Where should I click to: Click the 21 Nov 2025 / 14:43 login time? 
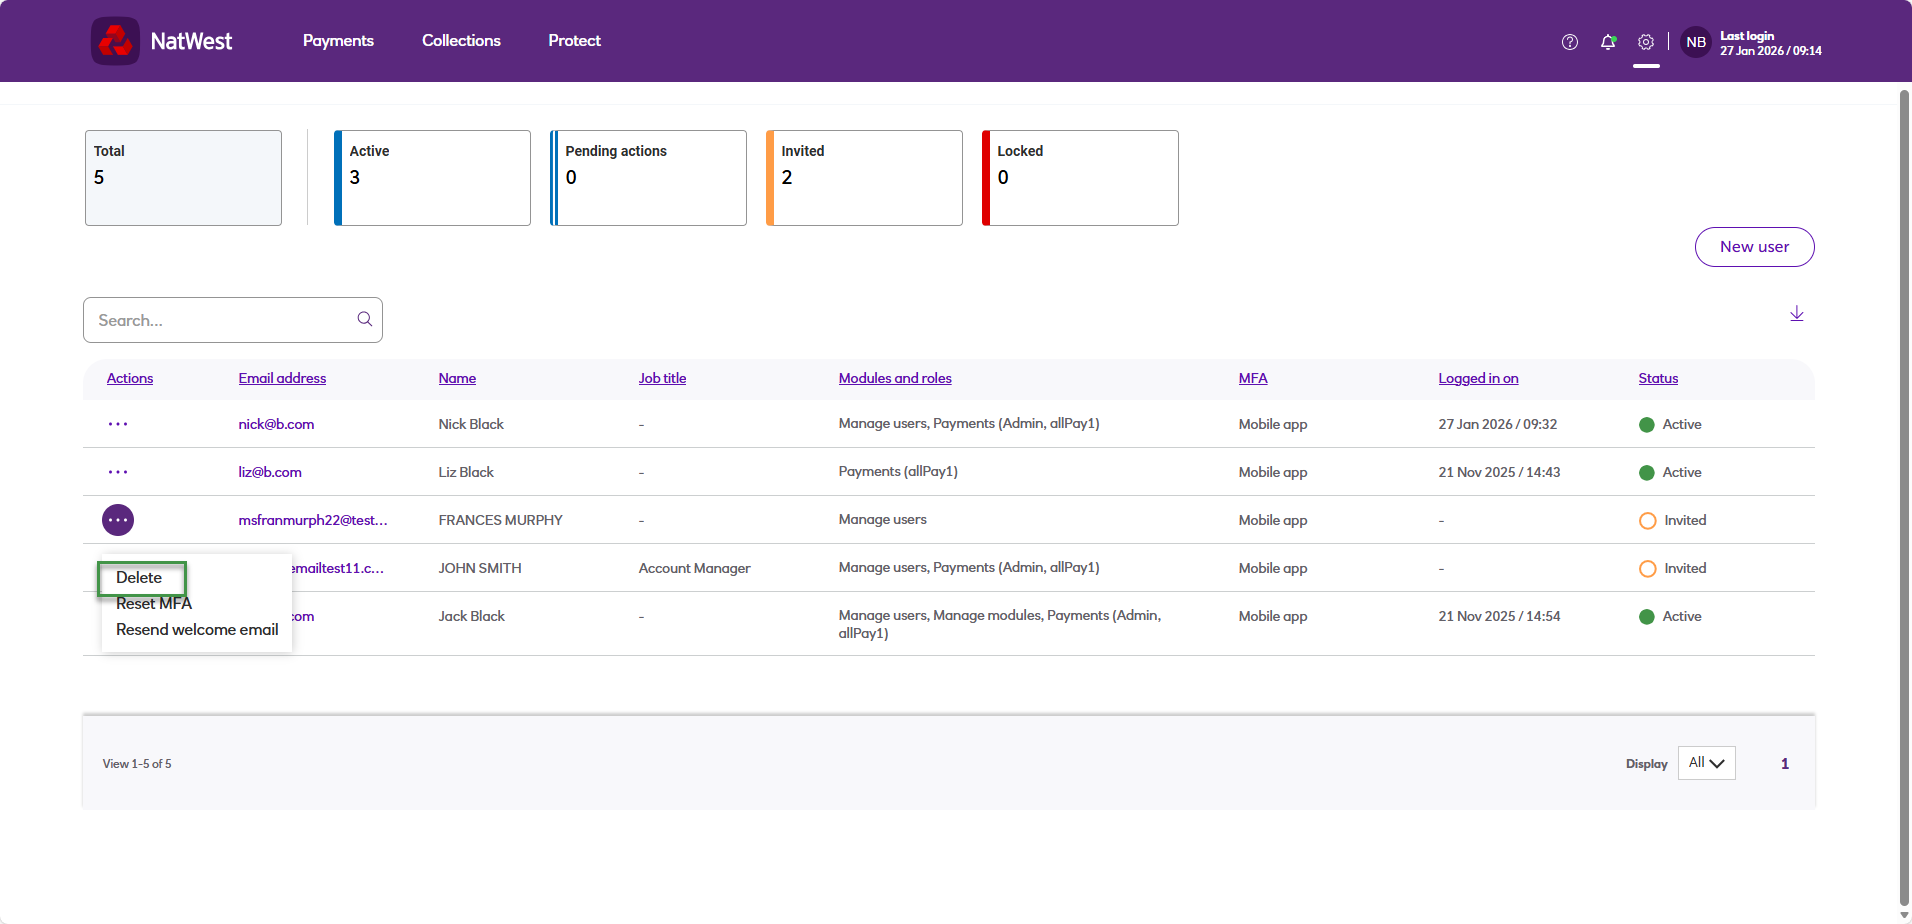click(x=1499, y=473)
